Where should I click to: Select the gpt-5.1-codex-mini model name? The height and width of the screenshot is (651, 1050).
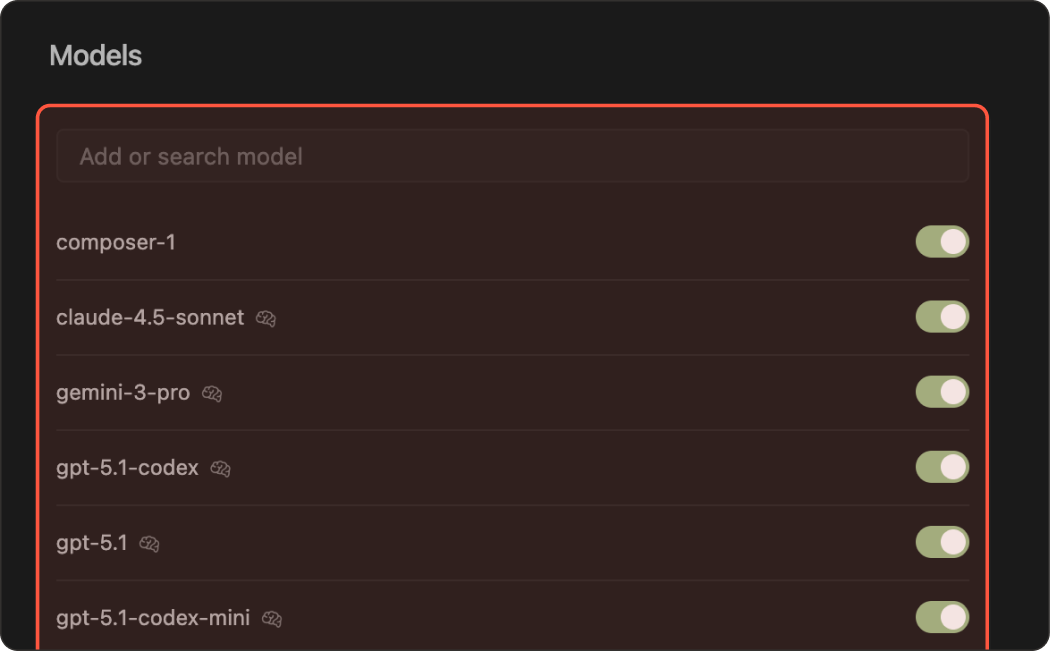tap(153, 618)
